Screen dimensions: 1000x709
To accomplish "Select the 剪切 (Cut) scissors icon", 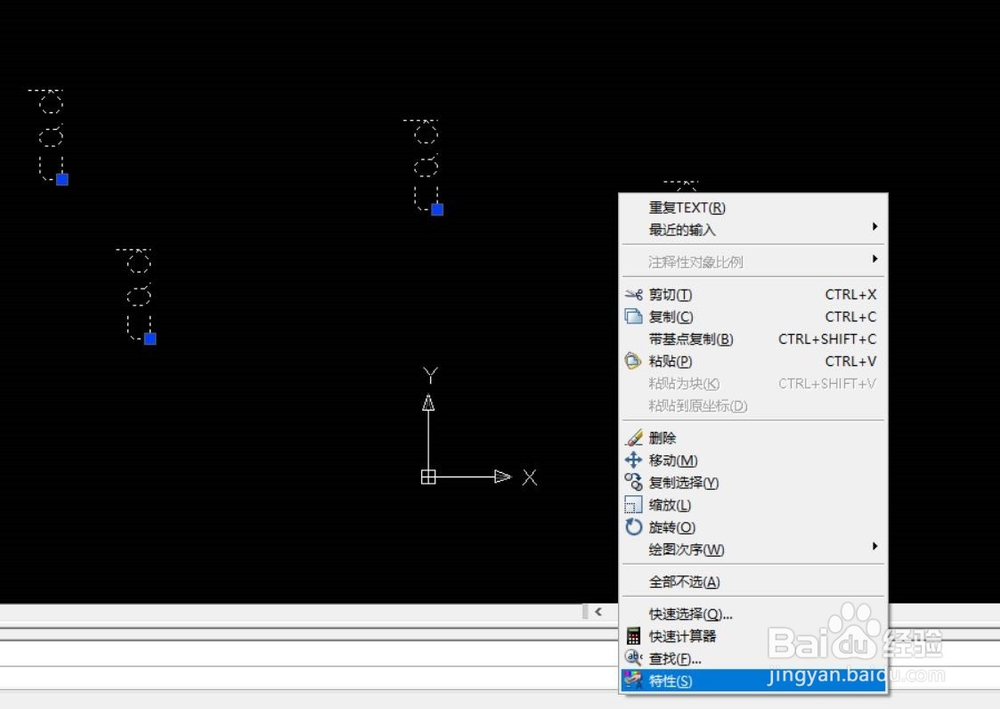I will pos(634,294).
